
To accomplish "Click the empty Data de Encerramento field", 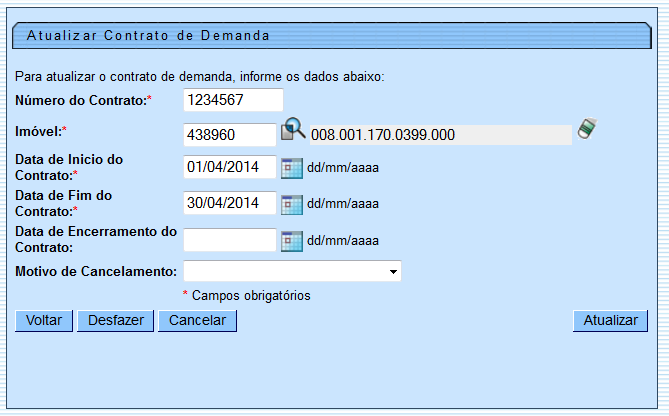I will tap(229, 240).
